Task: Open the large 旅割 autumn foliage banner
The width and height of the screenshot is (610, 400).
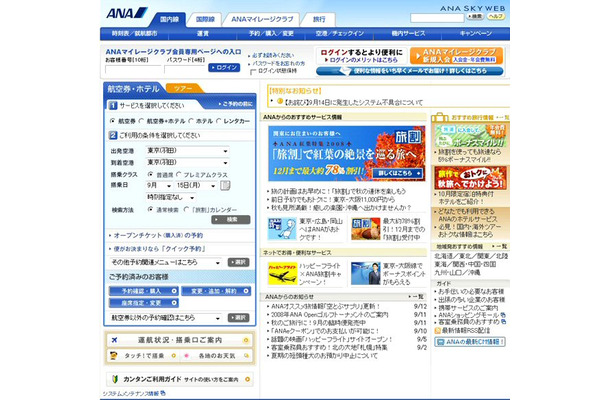Action: pos(346,153)
